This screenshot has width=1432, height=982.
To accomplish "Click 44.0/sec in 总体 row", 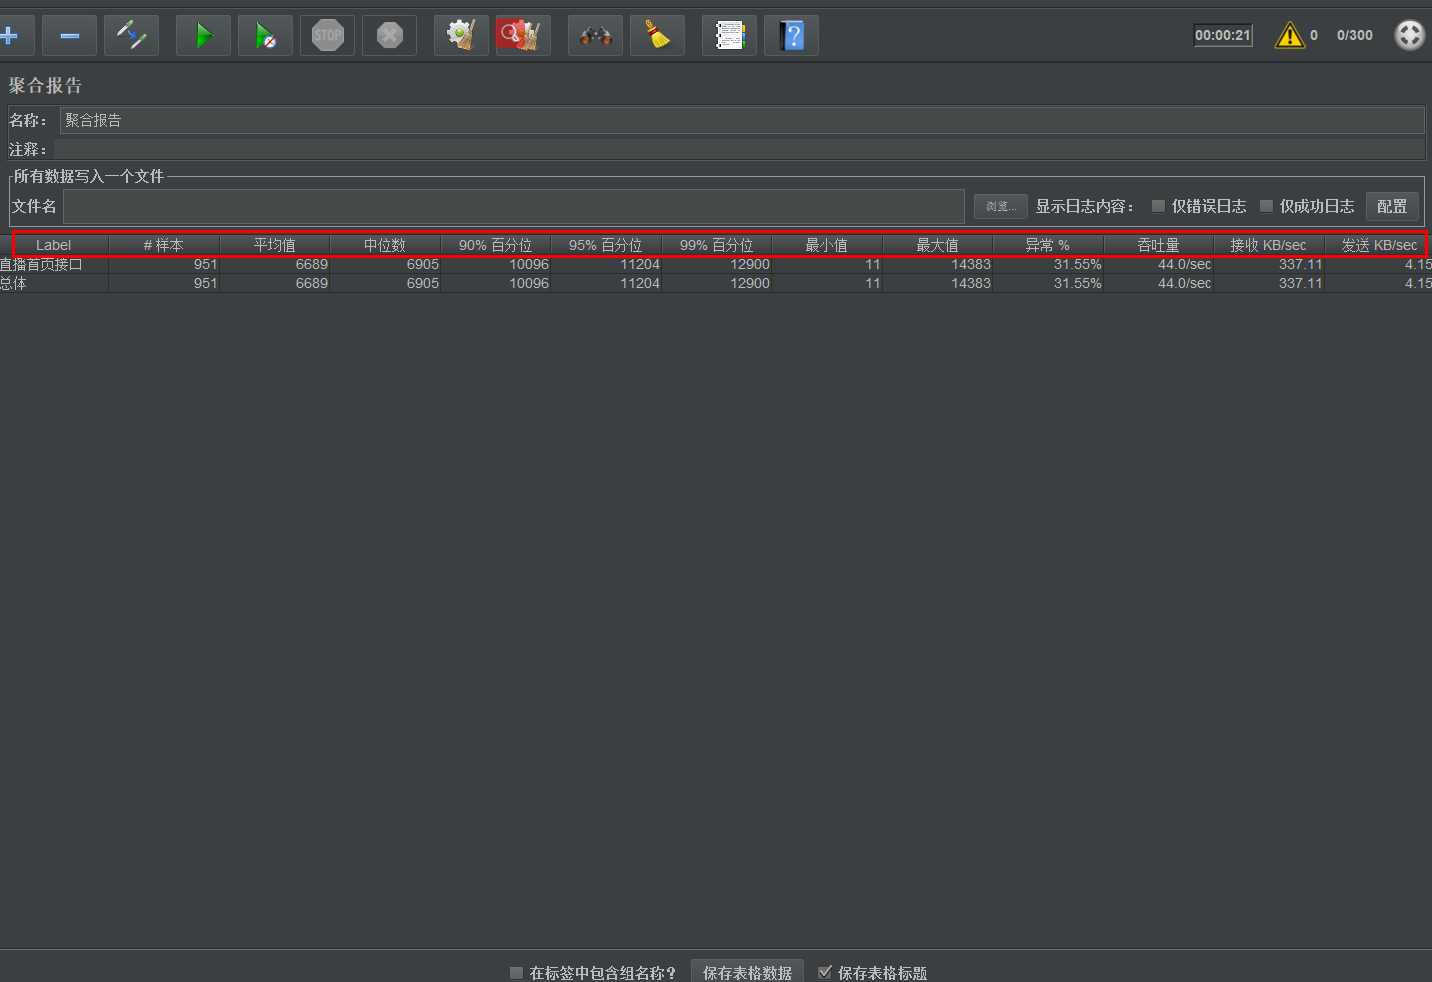I will (x=1184, y=283).
